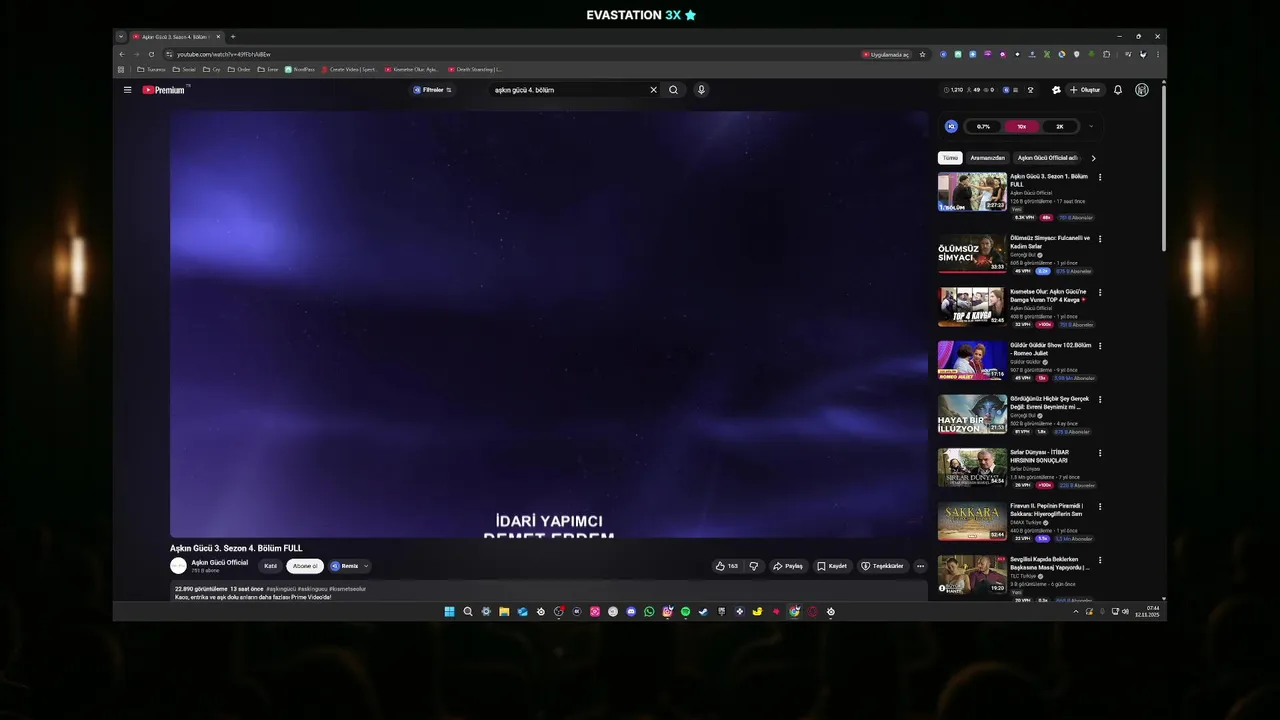This screenshot has width=1280, height=720.
Task: Dislike the video with thumbs down
Action: tap(754, 566)
